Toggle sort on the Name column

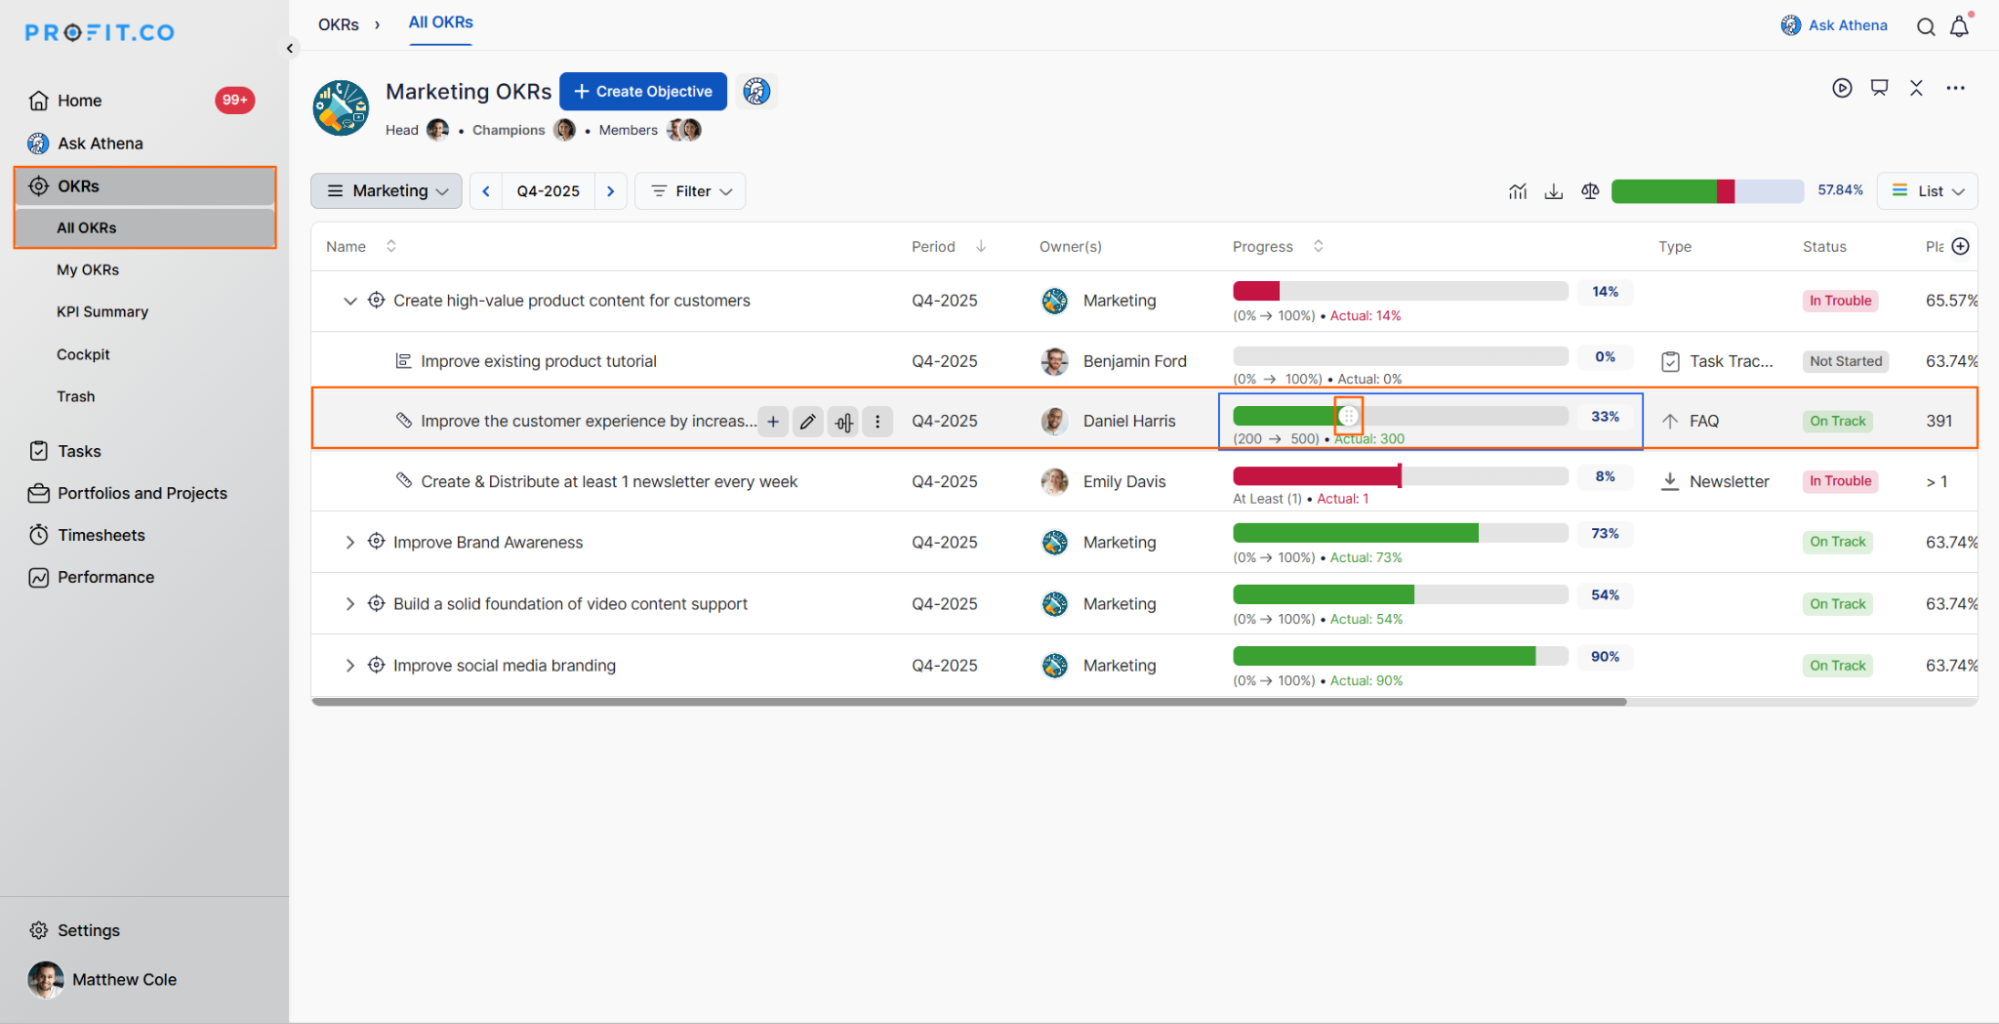pos(391,246)
